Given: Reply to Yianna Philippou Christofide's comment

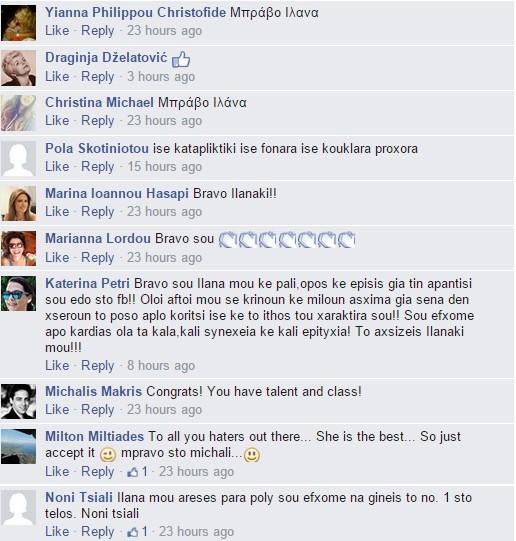Looking at the screenshot, I should [x=98, y=31].
